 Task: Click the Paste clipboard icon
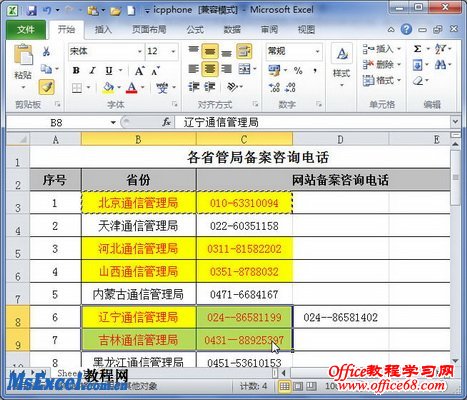point(23,55)
